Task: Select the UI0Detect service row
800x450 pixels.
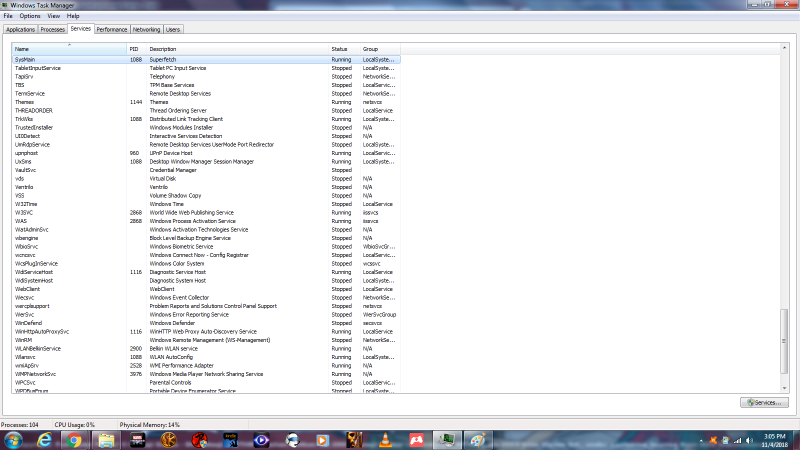Action: [x=206, y=136]
